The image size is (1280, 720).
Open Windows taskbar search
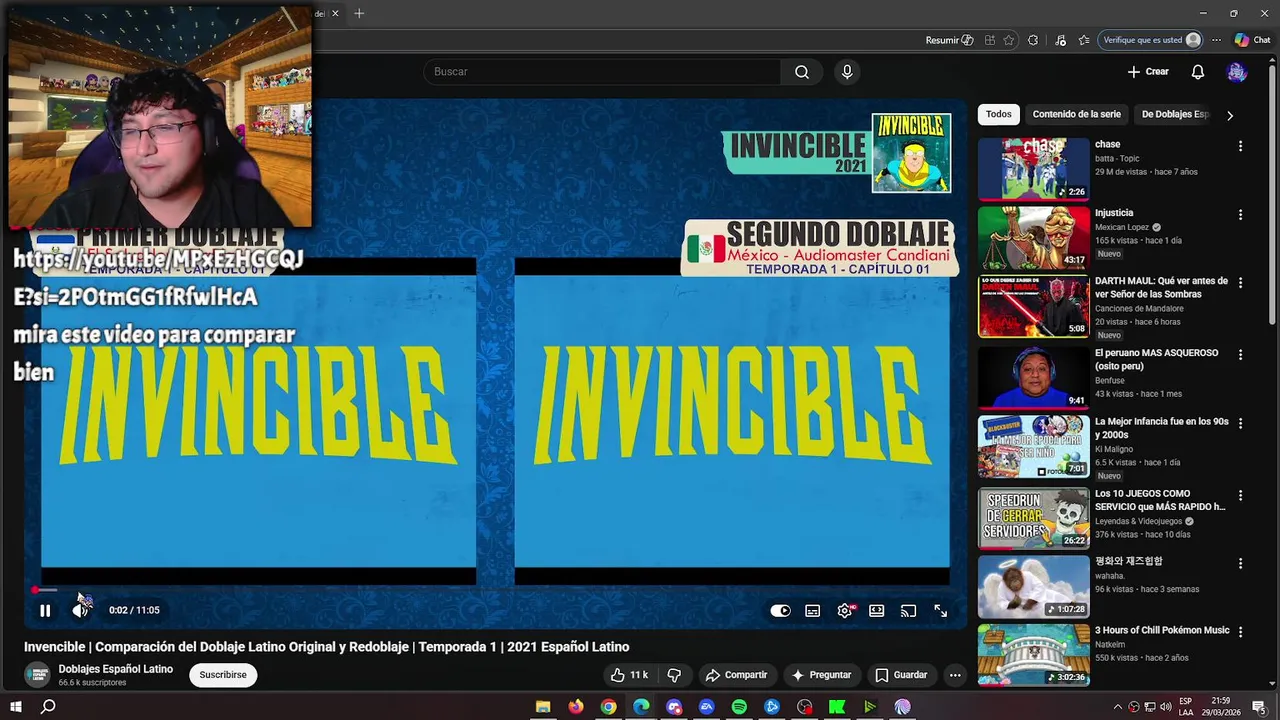coord(48,707)
